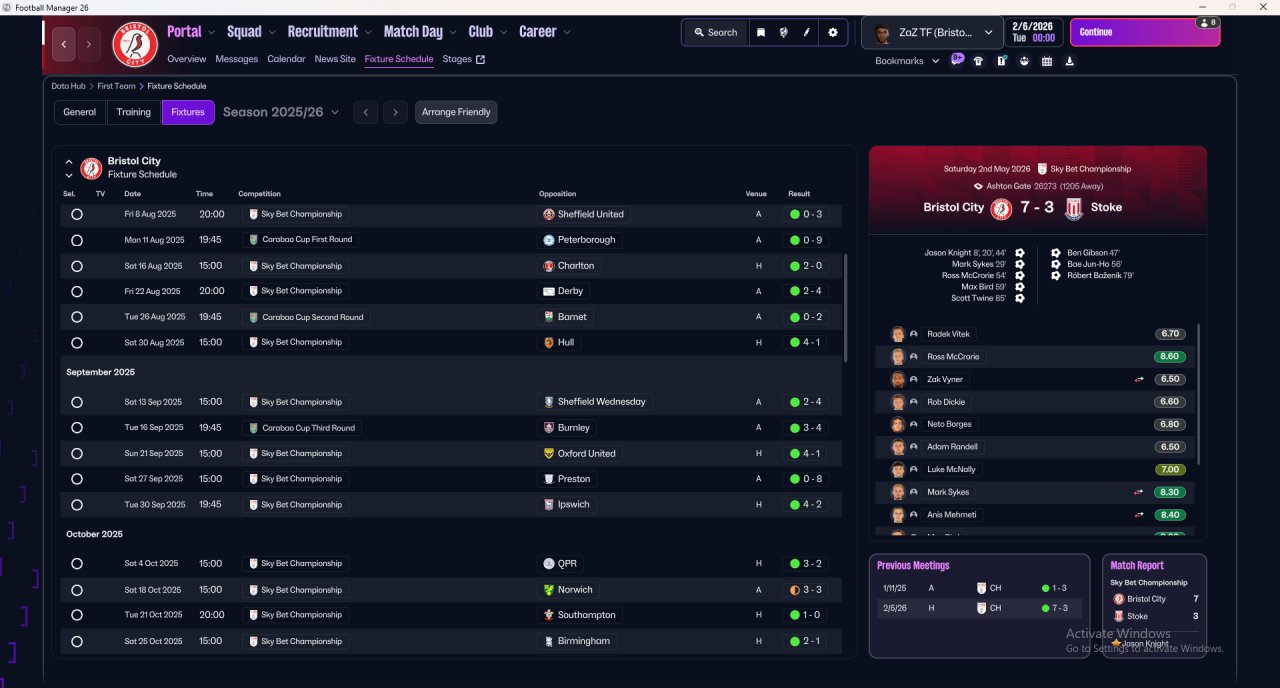The height and width of the screenshot is (688, 1280).
Task: Open the Overview sub-tab
Action: (187, 59)
